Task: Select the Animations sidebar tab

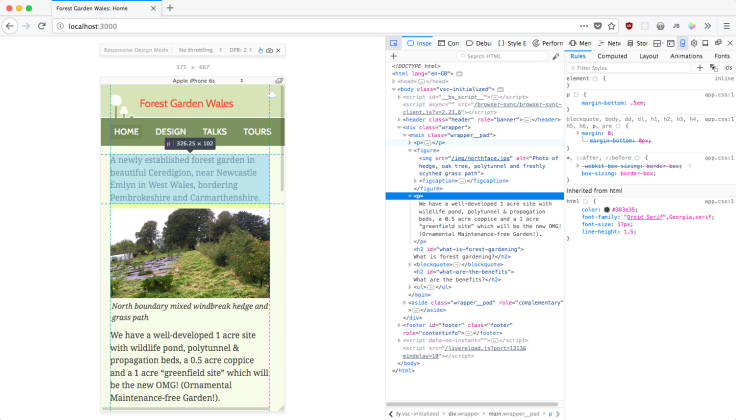Action: [686, 56]
